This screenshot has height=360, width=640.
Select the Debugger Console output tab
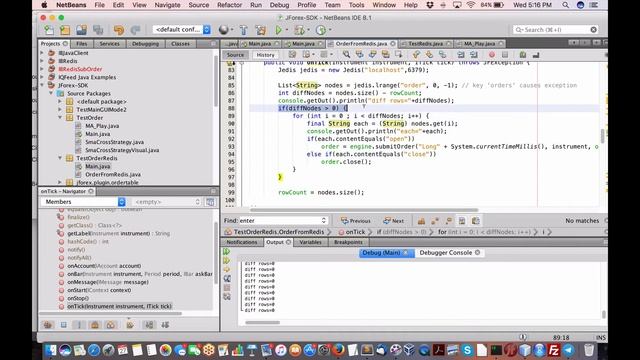449,253
